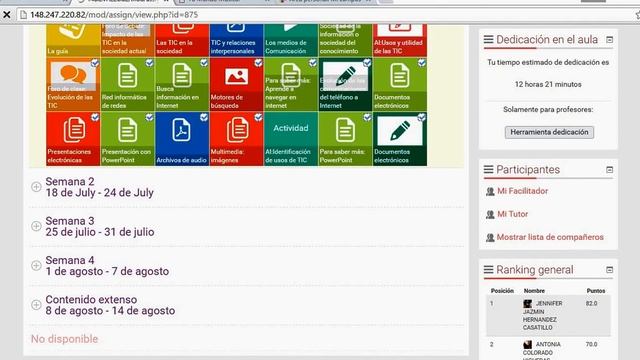The width and height of the screenshot is (640, 360).
Task: Open Archivos de audio PDF tile
Action: click(182, 139)
